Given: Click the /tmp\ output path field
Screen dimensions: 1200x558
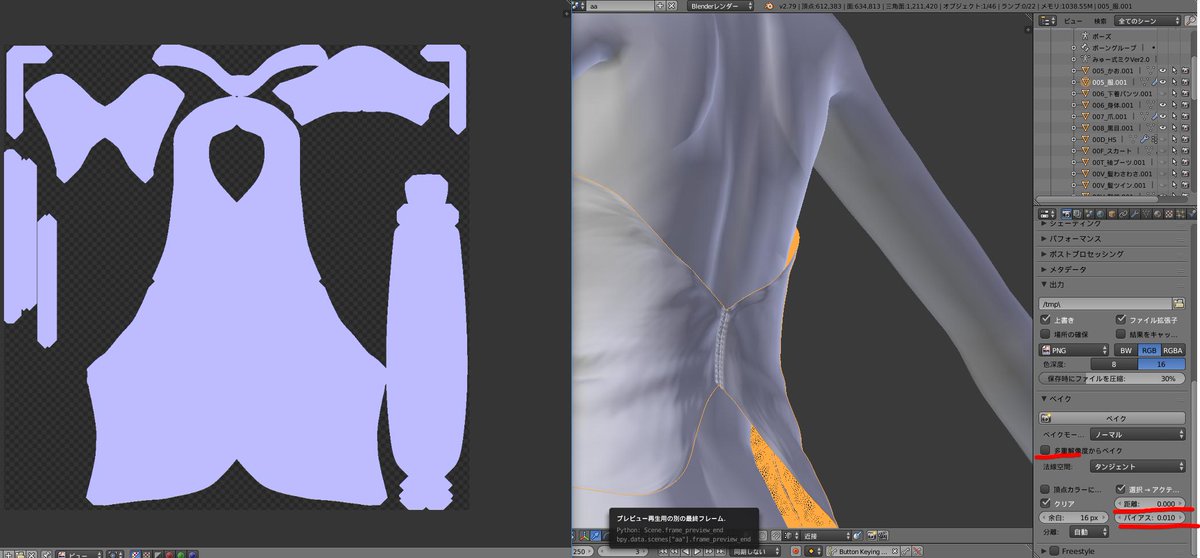Looking at the screenshot, I should click(1105, 303).
